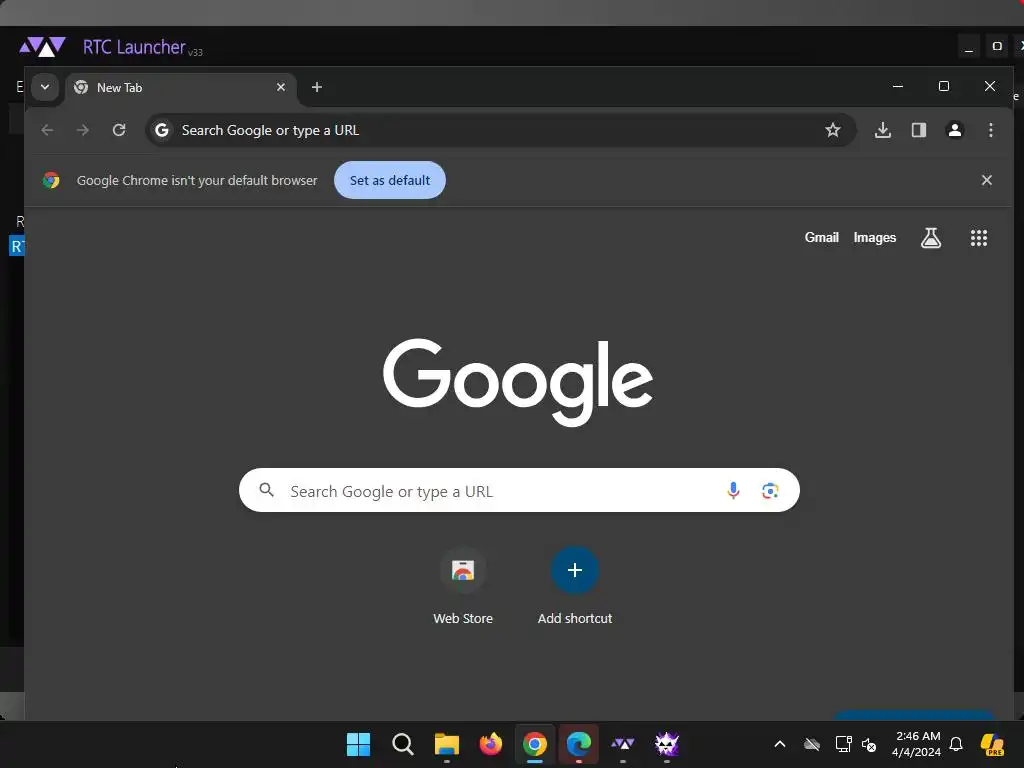The height and width of the screenshot is (768, 1024).
Task: Search by image with Lens icon
Action: click(x=770, y=490)
